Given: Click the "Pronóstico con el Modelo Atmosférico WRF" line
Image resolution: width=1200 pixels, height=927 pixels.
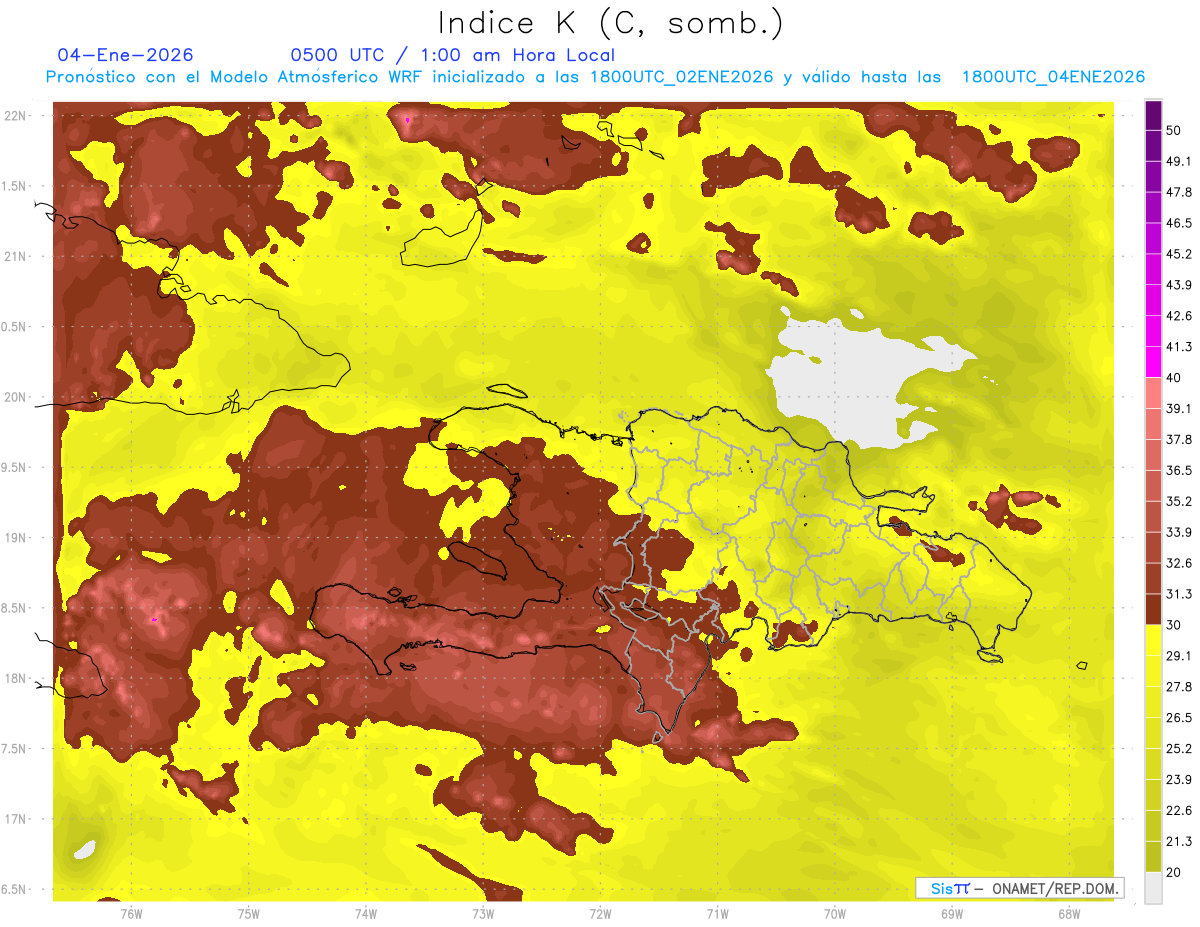Looking at the screenshot, I should 595,77.
